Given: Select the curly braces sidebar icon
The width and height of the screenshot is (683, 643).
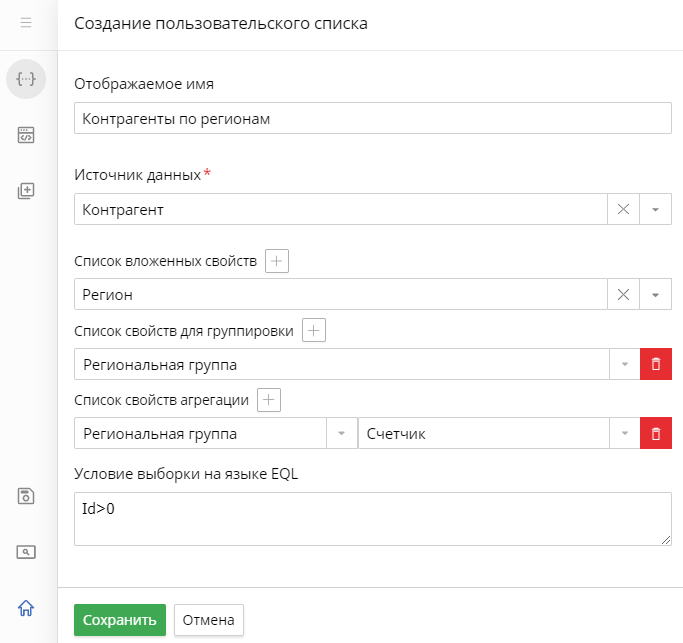Looking at the screenshot, I should tap(26, 79).
